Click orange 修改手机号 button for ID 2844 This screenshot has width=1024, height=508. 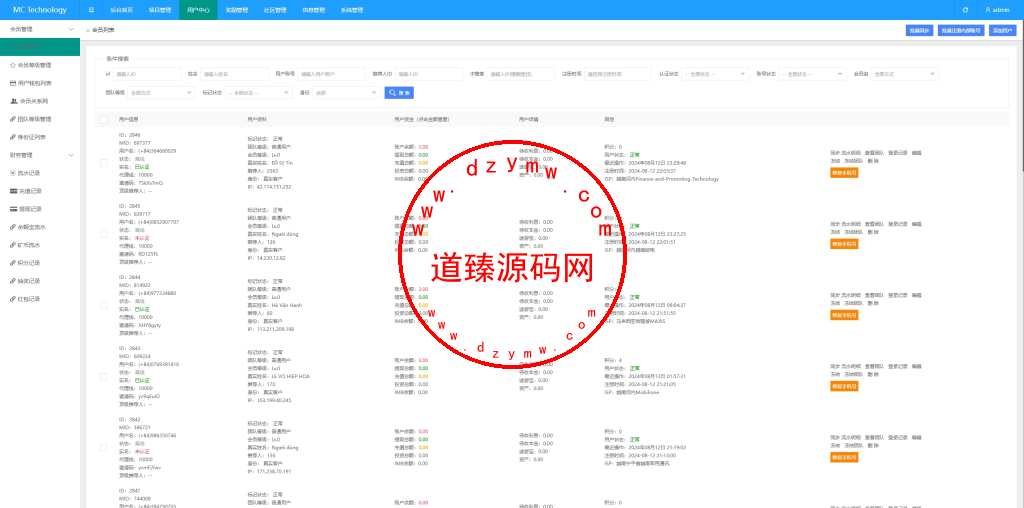point(844,315)
